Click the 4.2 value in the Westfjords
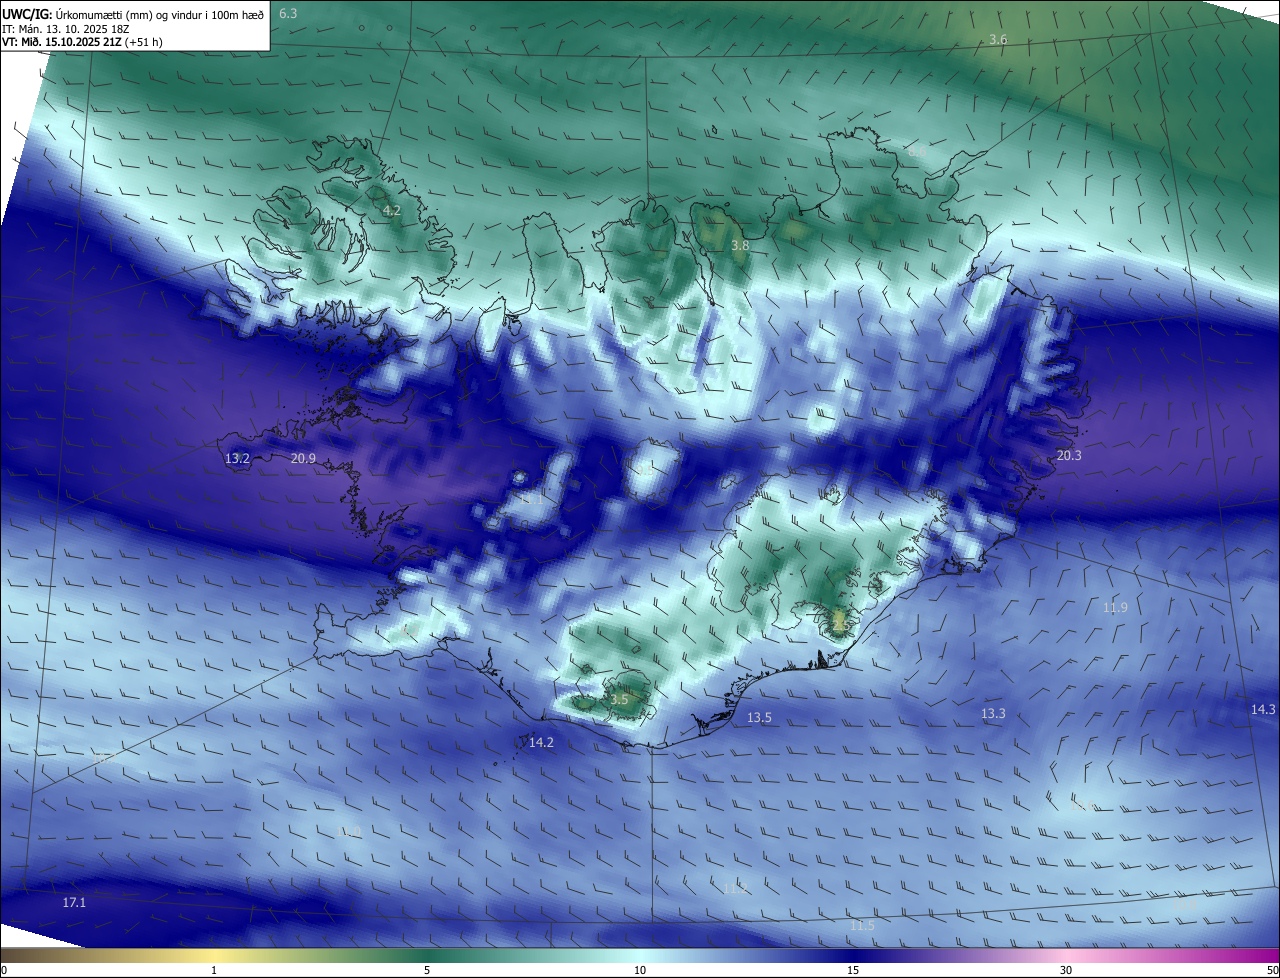The height and width of the screenshot is (978, 1280). [x=392, y=211]
